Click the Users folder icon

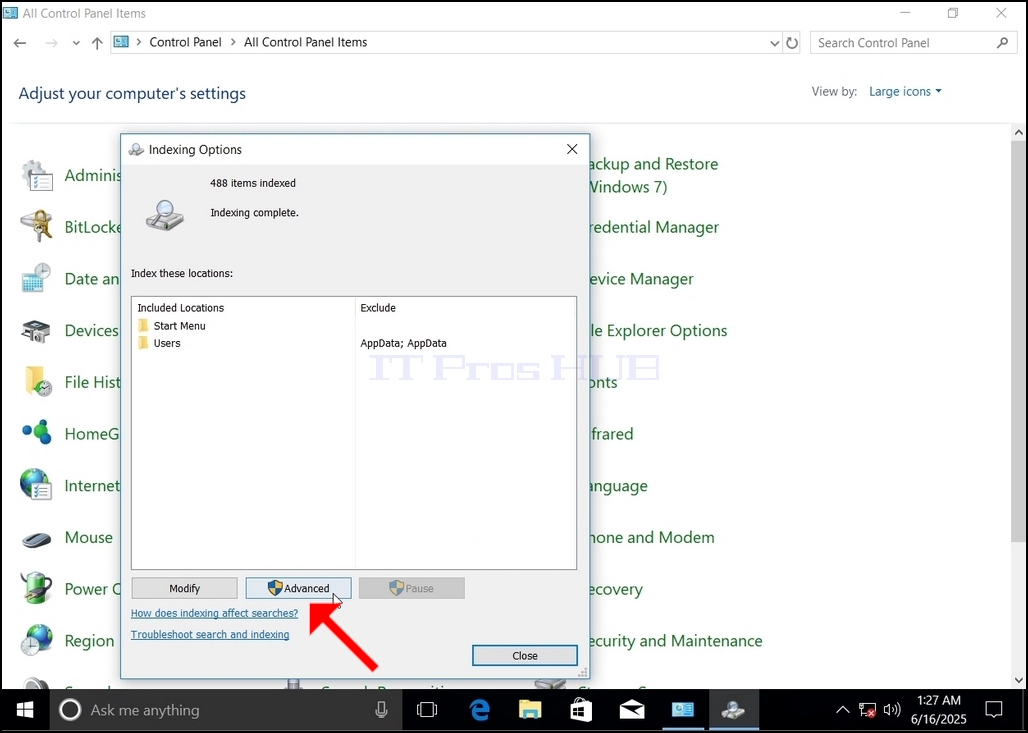tap(144, 343)
